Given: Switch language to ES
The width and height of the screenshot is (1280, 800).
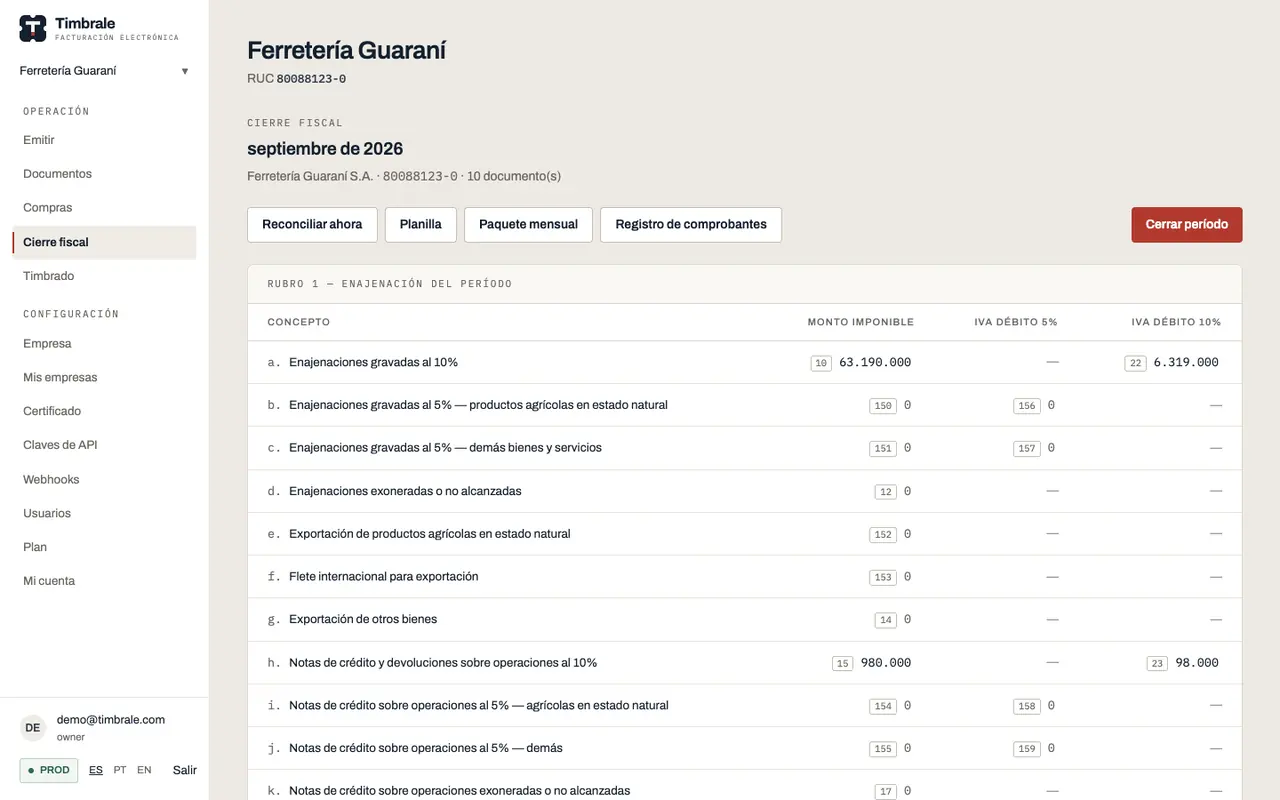Looking at the screenshot, I should pos(96,770).
